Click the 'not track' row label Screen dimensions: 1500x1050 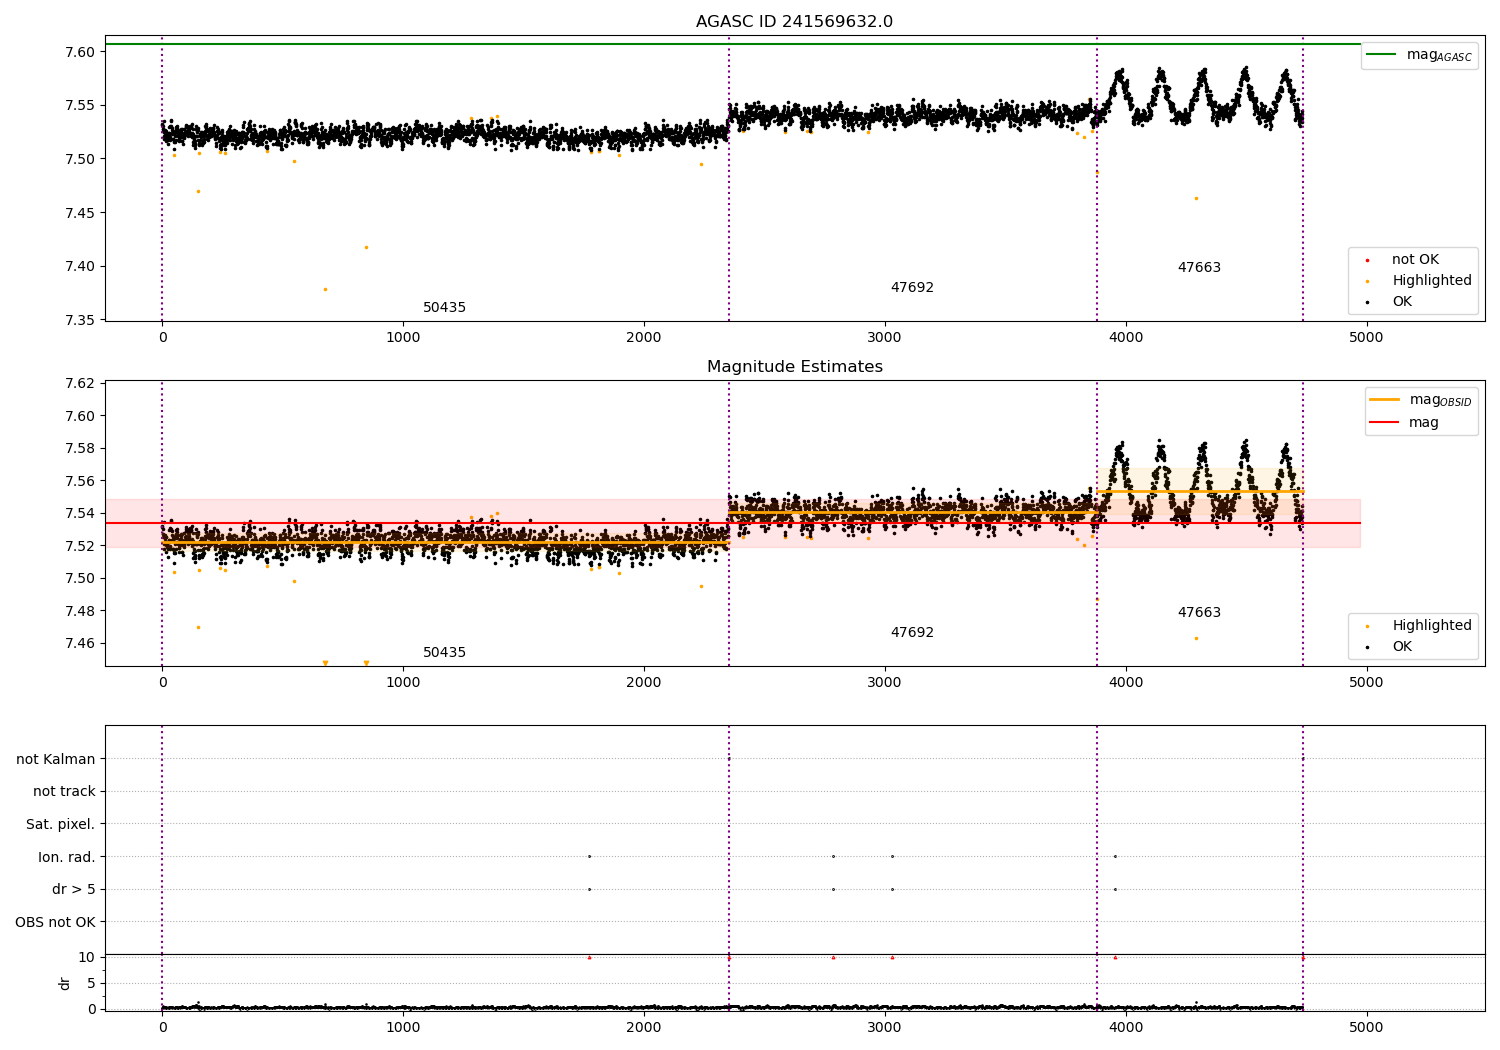64,792
